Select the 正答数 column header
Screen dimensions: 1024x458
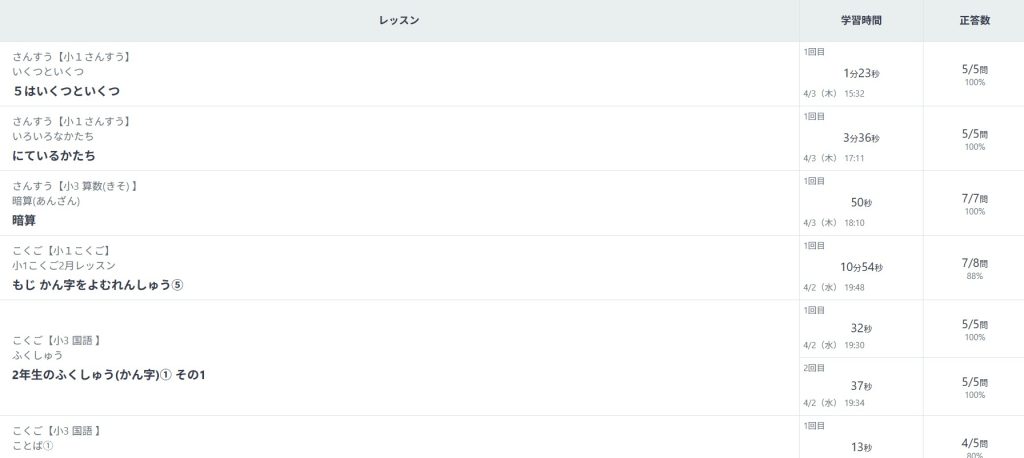pos(973,20)
